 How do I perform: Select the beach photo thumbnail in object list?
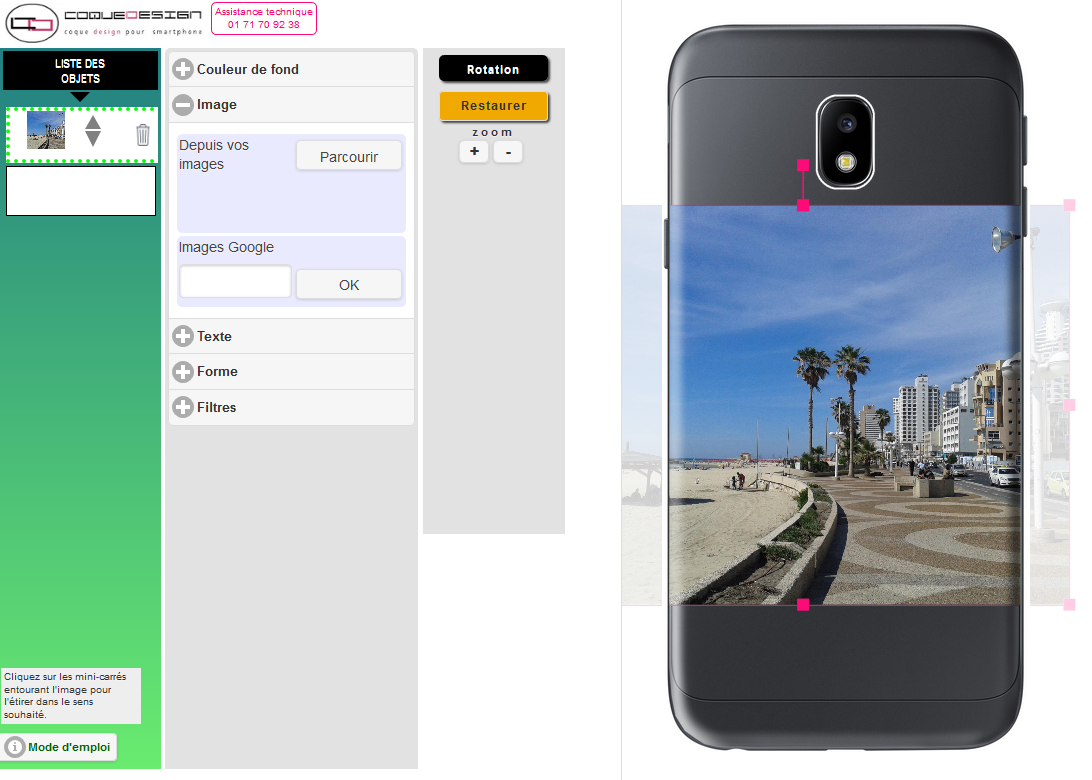(x=46, y=130)
